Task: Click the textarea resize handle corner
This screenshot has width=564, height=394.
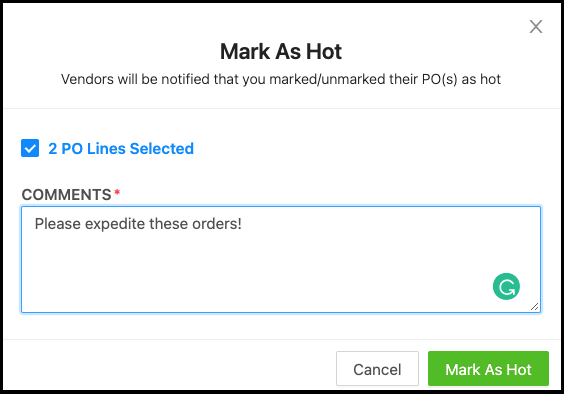Action: (535, 307)
